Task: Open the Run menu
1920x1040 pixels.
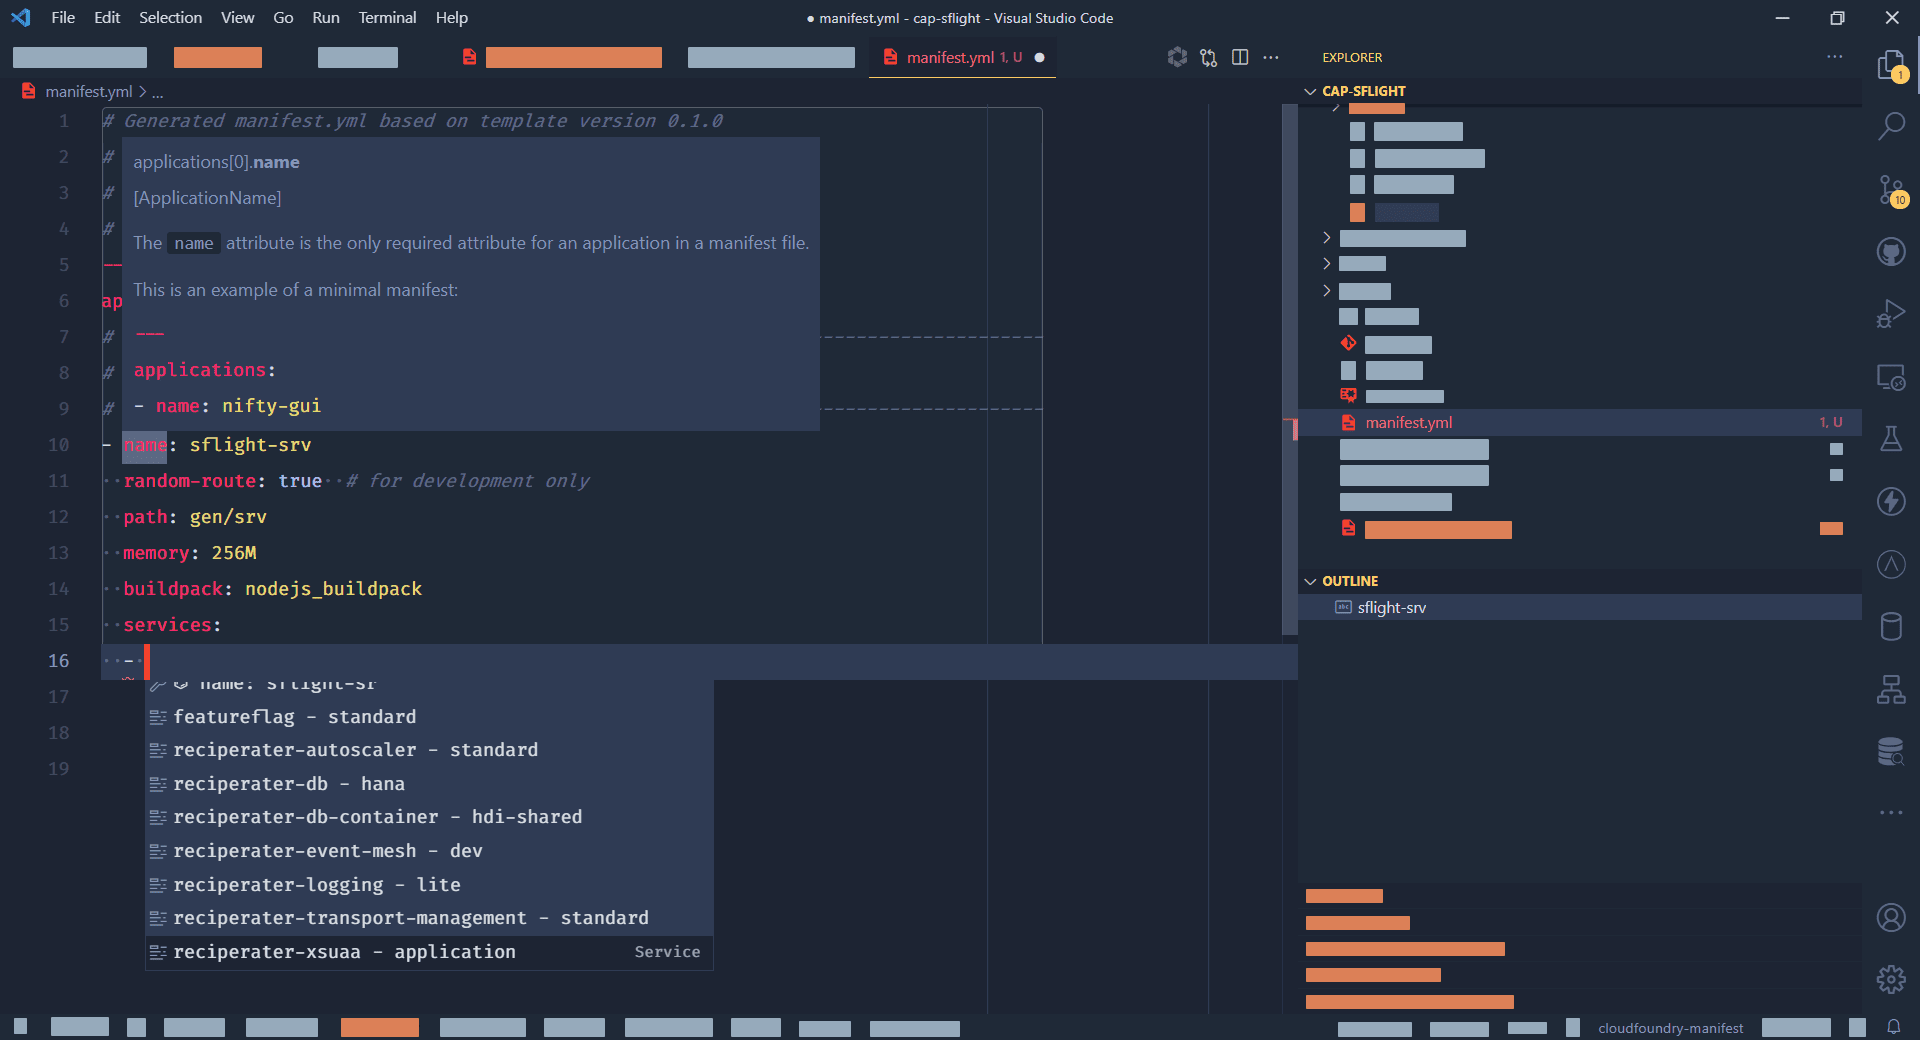Action: (x=325, y=17)
